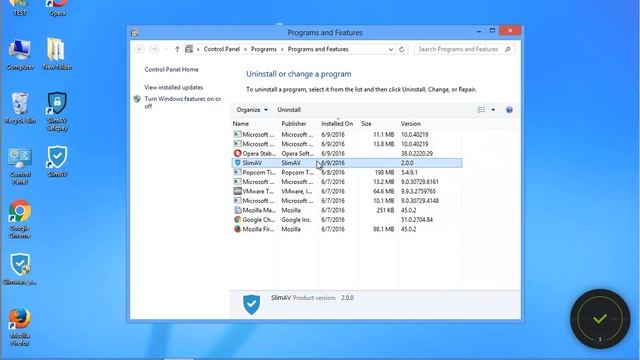Image resolution: width=640 pixels, height=360 pixels.
Task: Click version 51.0.2704.84 cell
Action: pyautogui.click(x=417, y=220)
